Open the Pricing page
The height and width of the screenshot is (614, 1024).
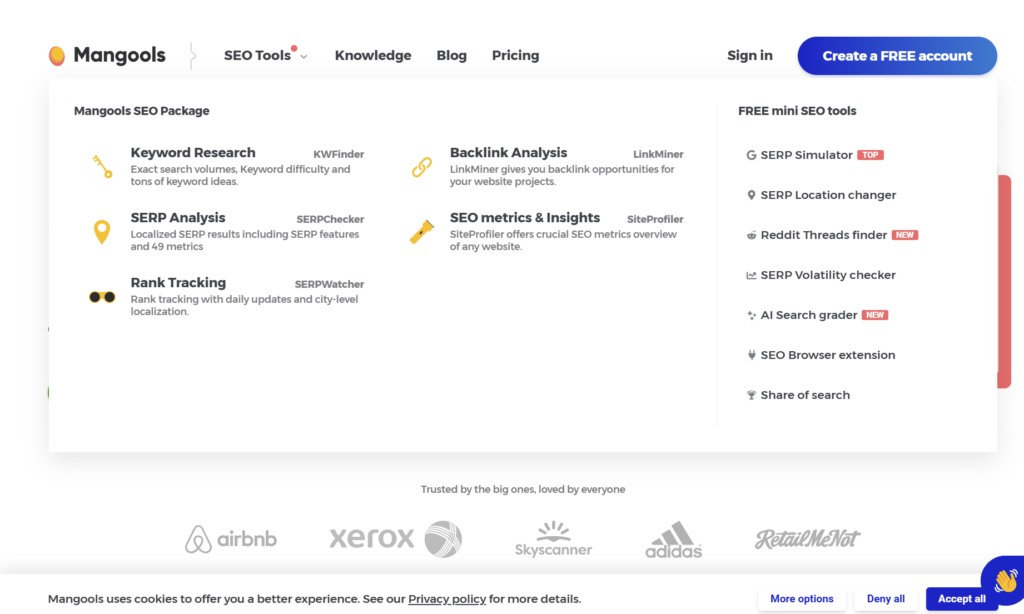click(x=515, y=56)
